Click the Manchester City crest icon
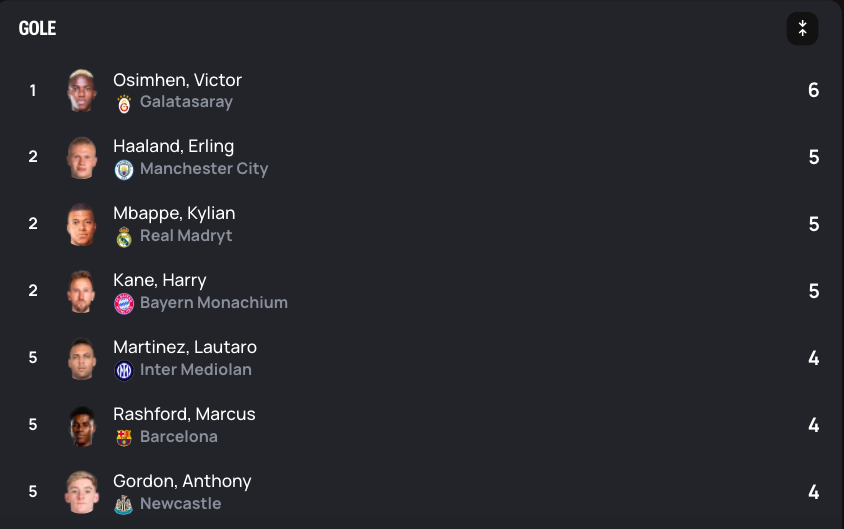This screenshot has width=844, height=529. (124, 170)
